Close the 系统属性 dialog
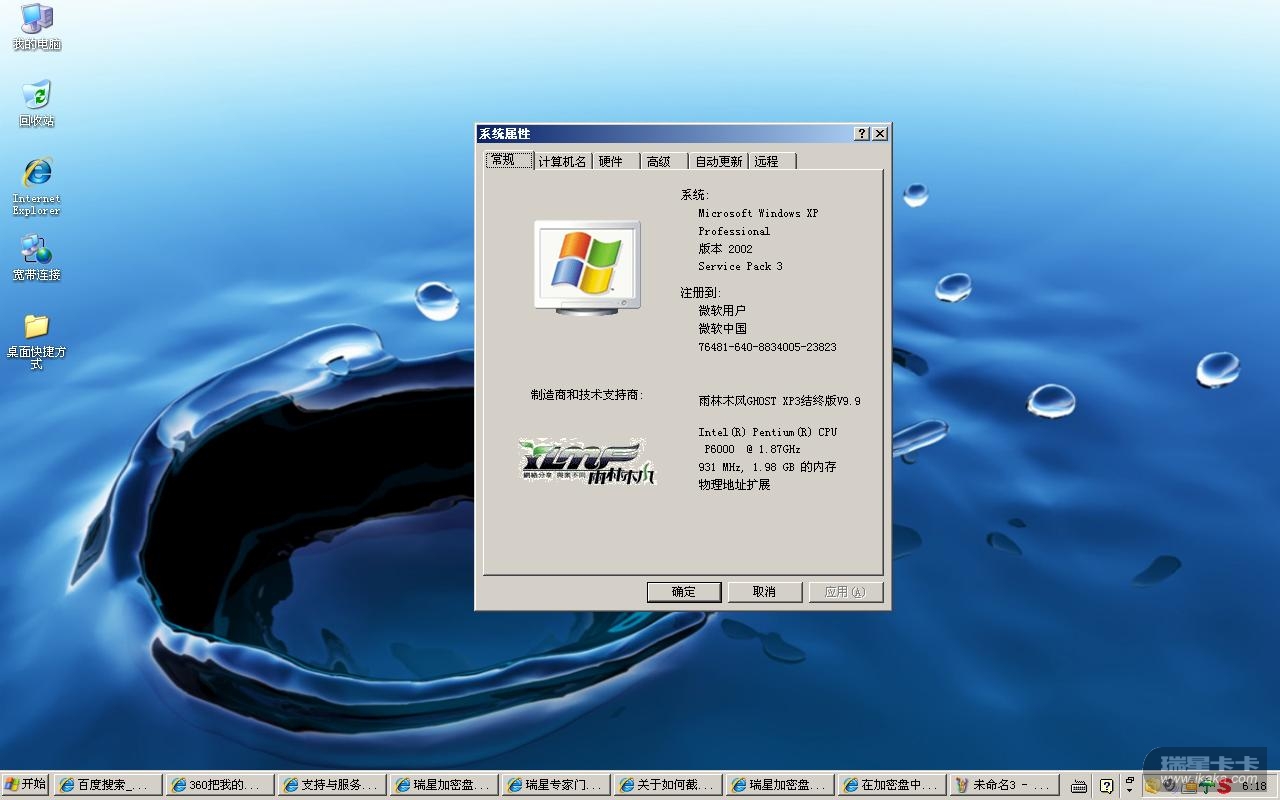Viewport: 1280px width, 800px height. (880, 134)
